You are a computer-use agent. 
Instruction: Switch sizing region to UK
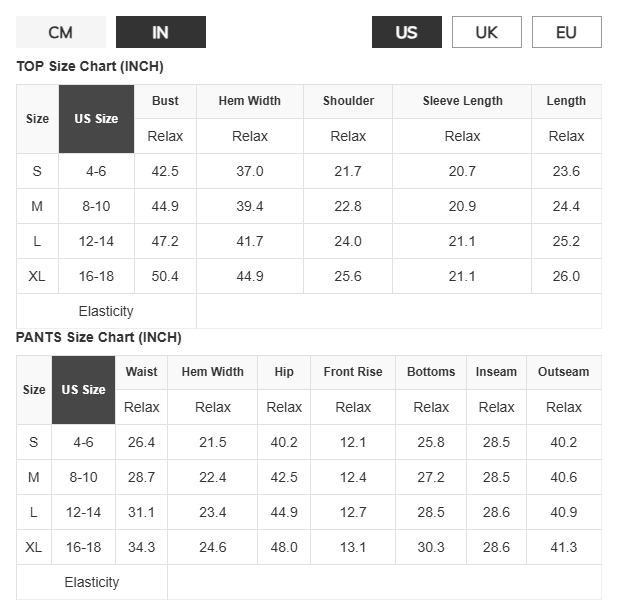click(487, 32)
